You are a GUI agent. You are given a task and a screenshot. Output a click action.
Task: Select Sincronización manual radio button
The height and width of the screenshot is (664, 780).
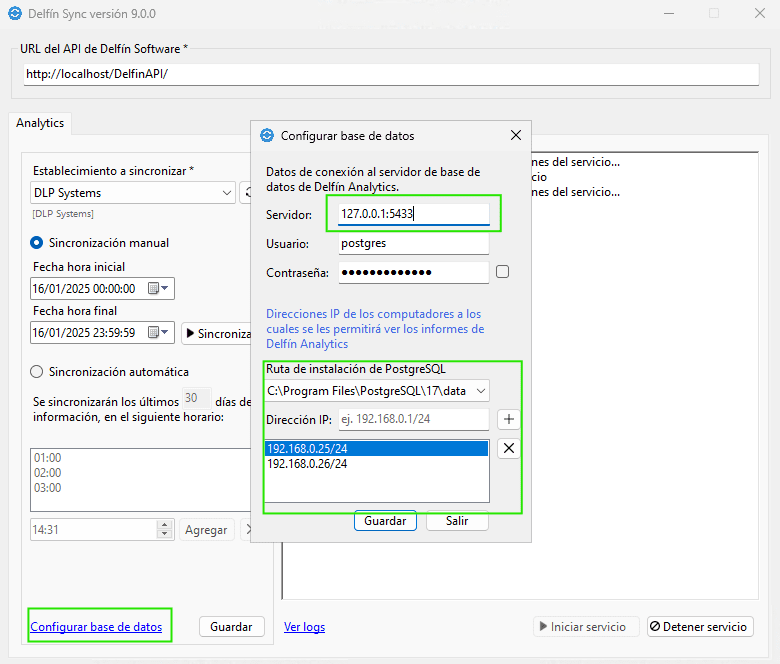[36, 243]
